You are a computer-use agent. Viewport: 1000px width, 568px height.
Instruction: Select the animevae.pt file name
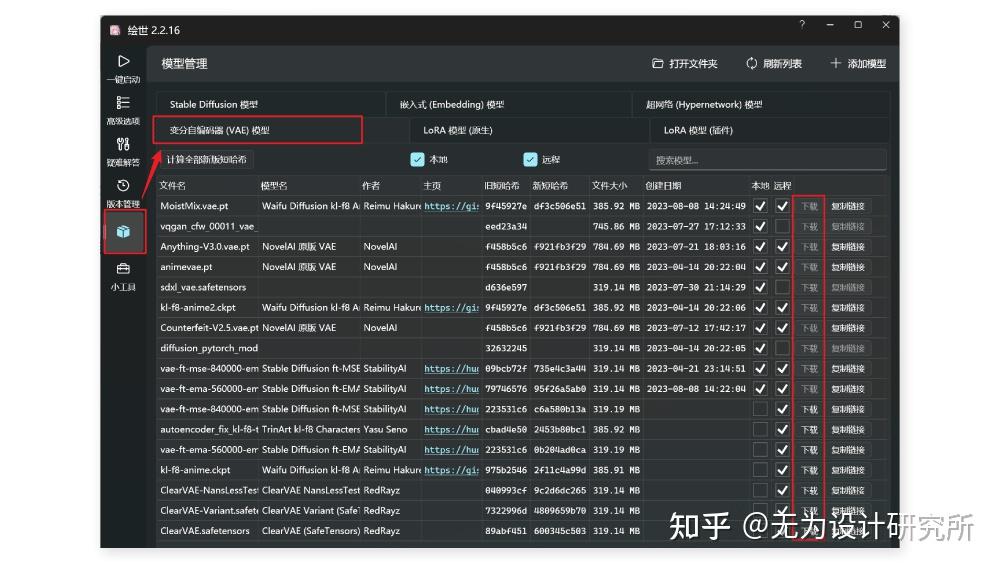tap(186, 267)
